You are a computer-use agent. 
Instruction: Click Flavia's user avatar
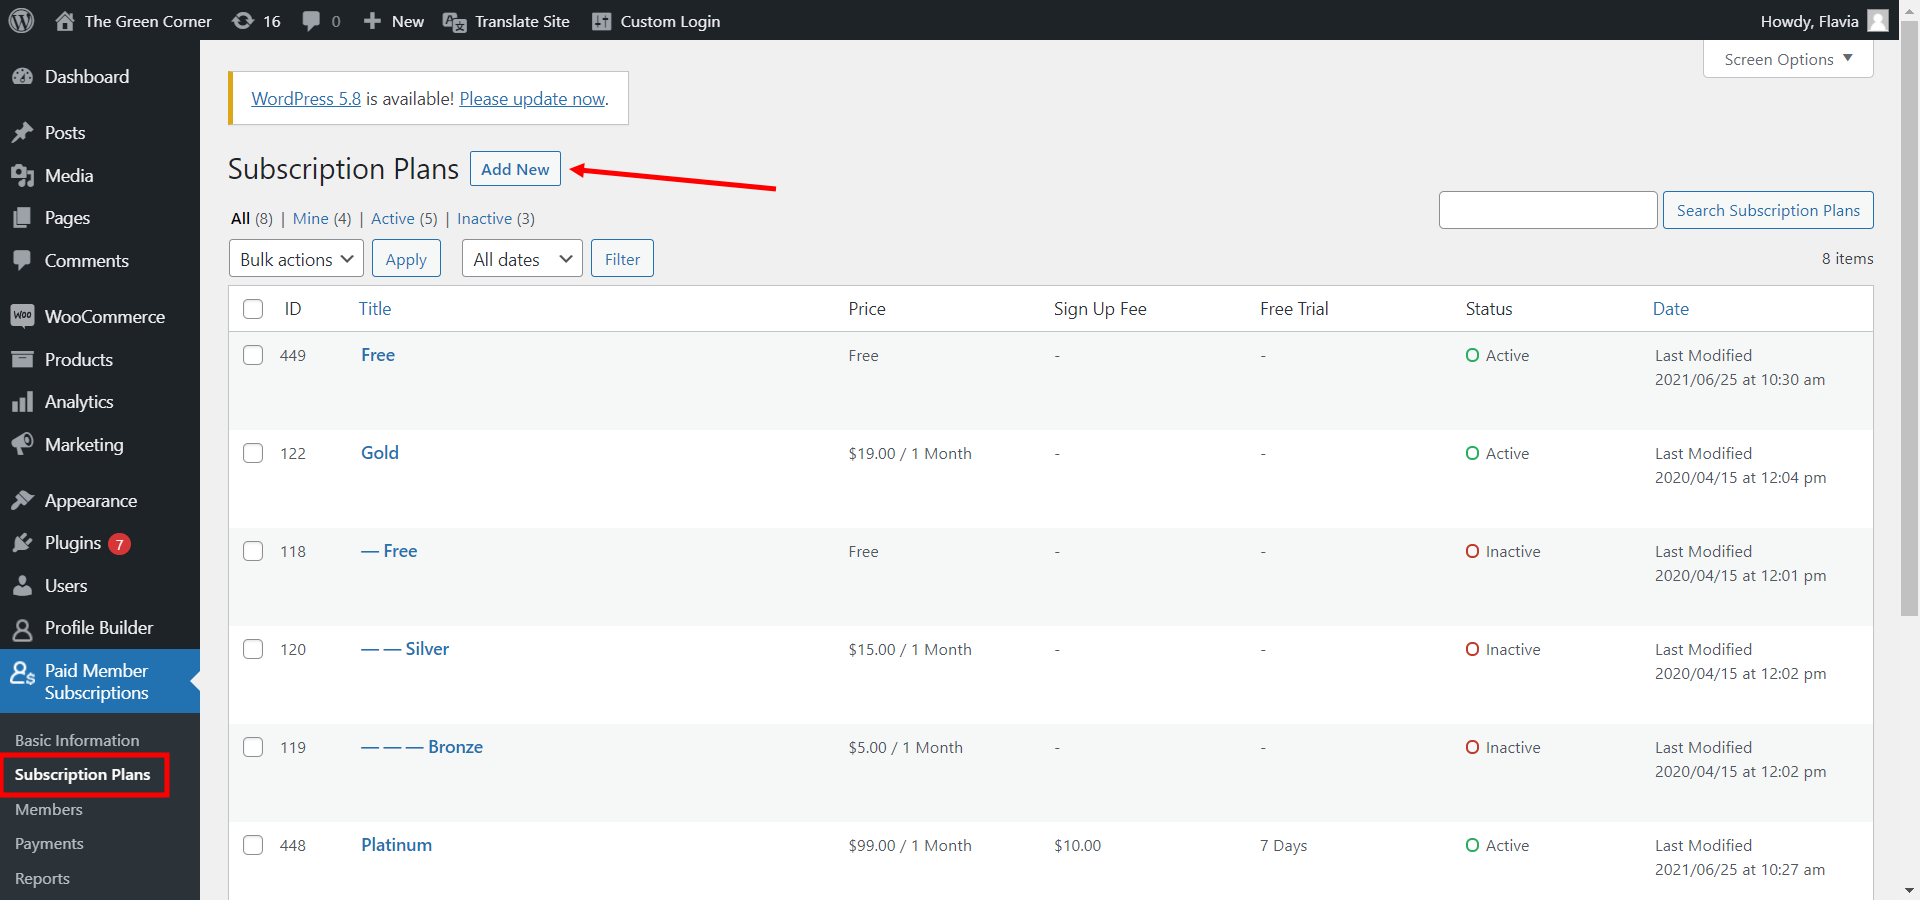[1878, 21]
